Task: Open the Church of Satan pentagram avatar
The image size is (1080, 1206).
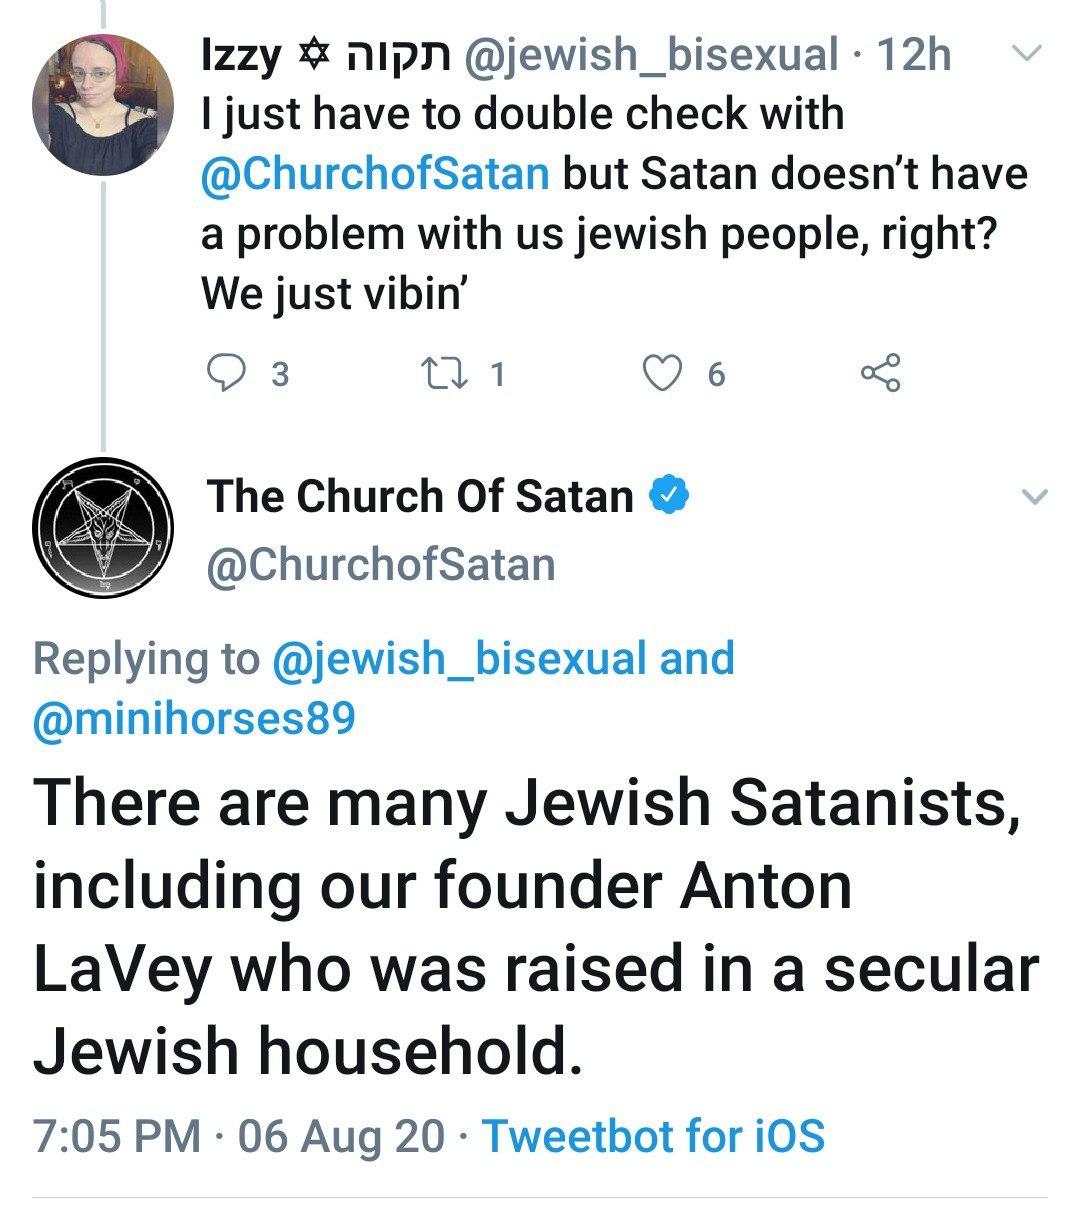Action: 103,527
